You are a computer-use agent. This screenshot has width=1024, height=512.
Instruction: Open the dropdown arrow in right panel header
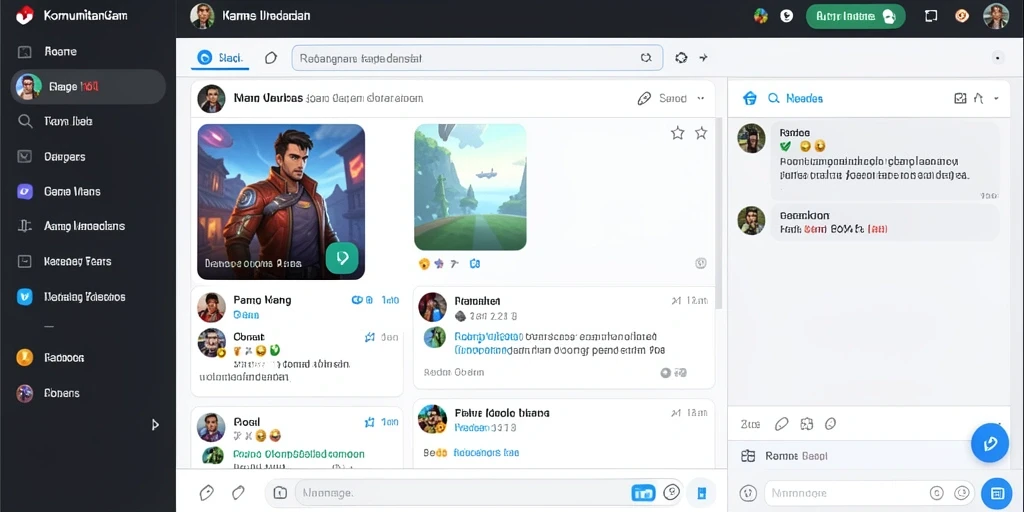(x=996, y=99)
